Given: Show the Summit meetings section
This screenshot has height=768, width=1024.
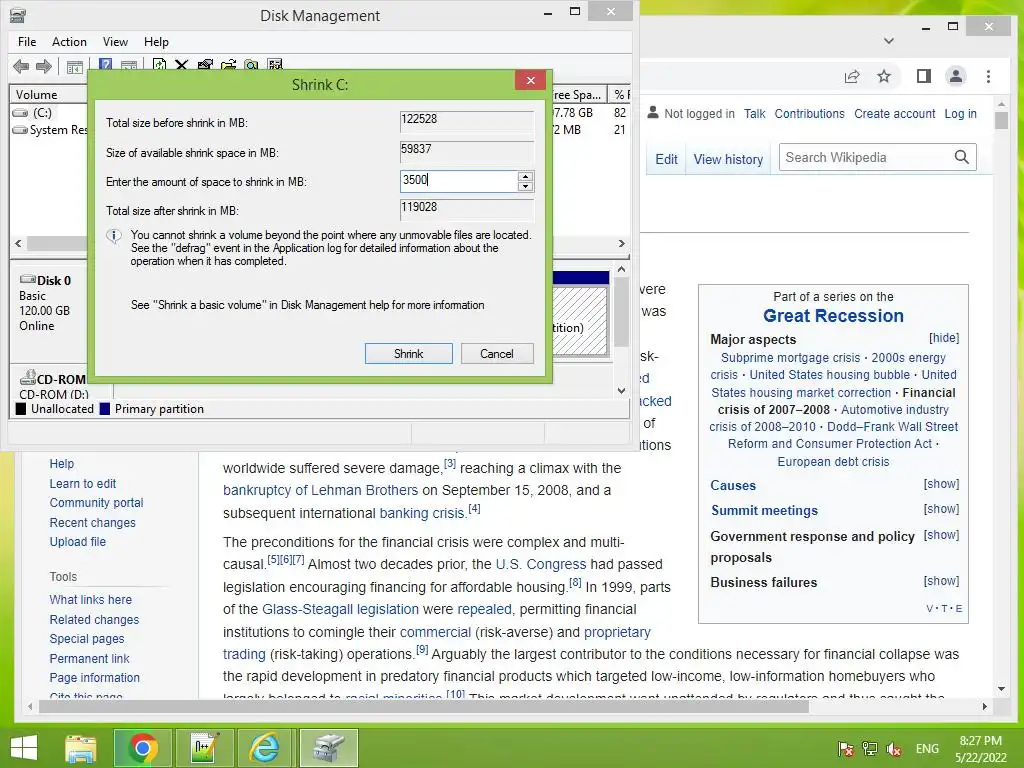Looking at the screenshot, I should (x=941, y=509).
